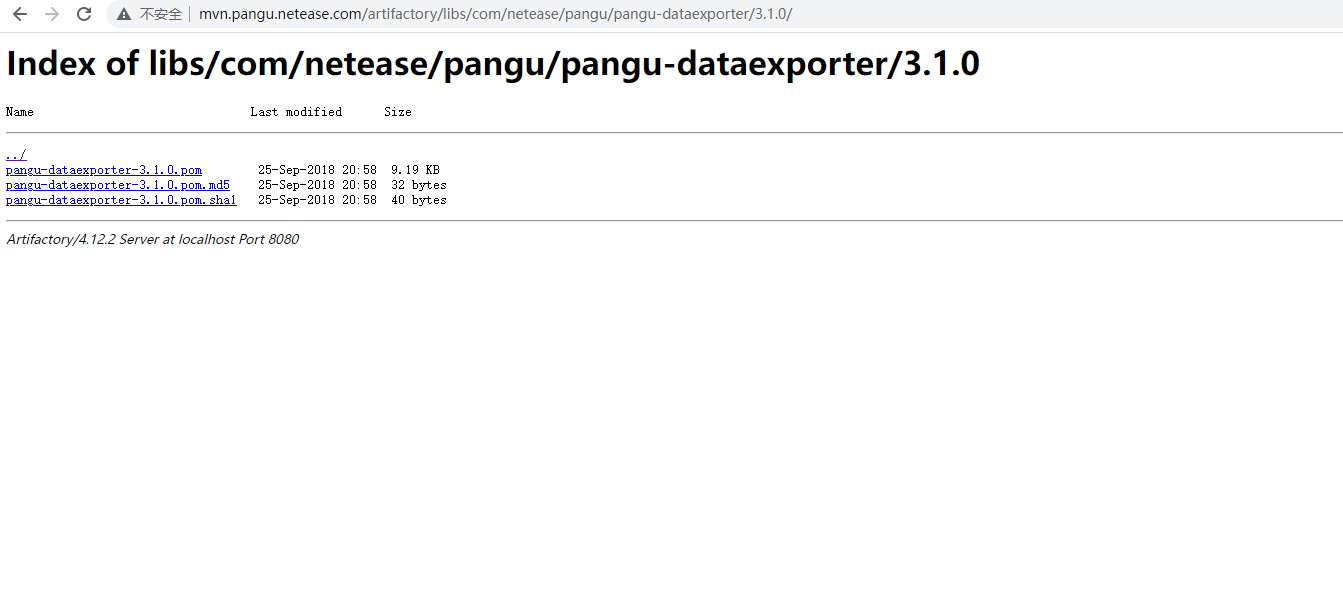Click the Last modified column header
The image size is (1343, 614).
pyautogui.click(x=296, y=112)
